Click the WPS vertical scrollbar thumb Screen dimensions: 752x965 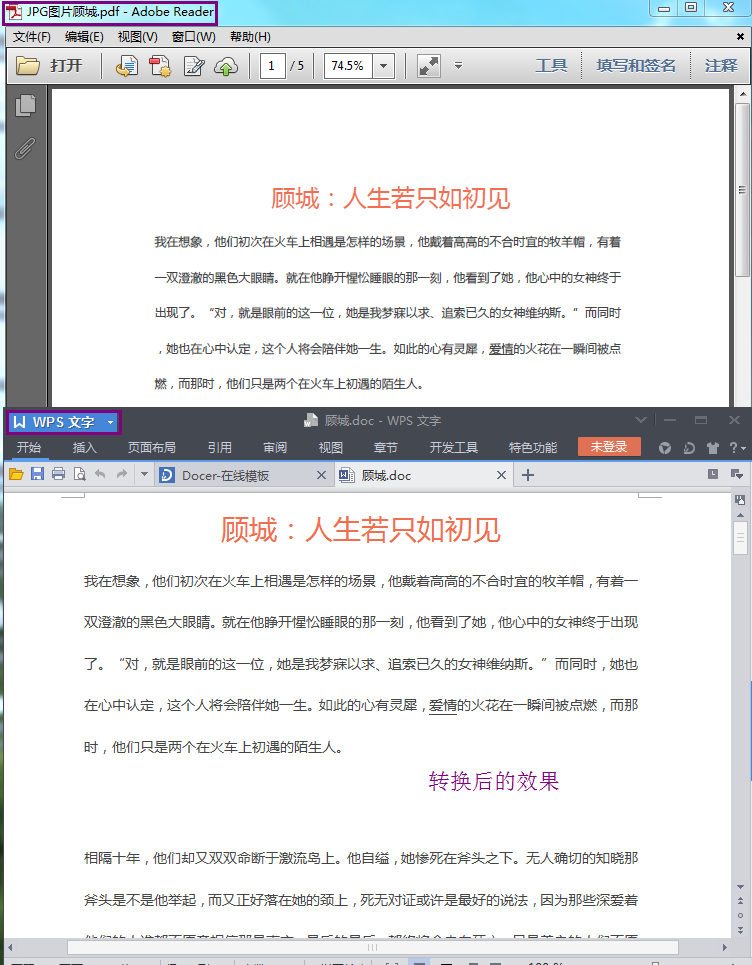(740, 539)
